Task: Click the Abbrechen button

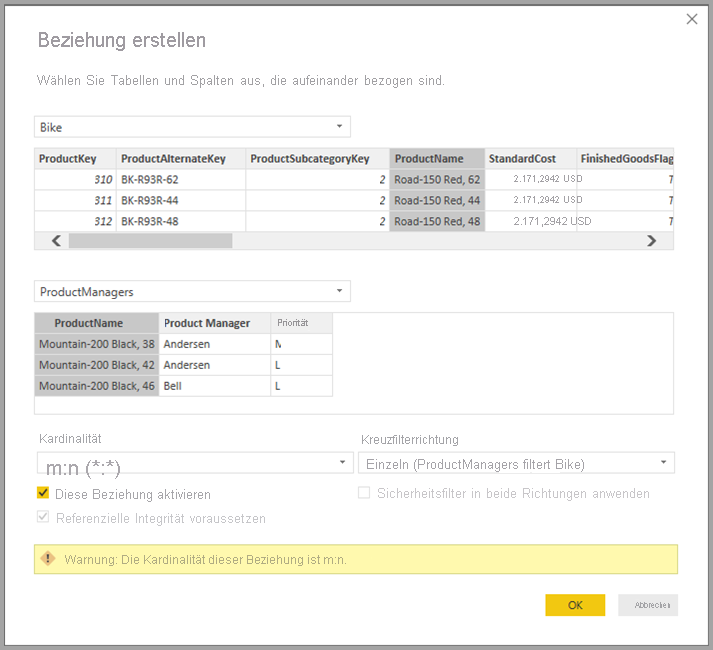Action: [x=648, y=605]
